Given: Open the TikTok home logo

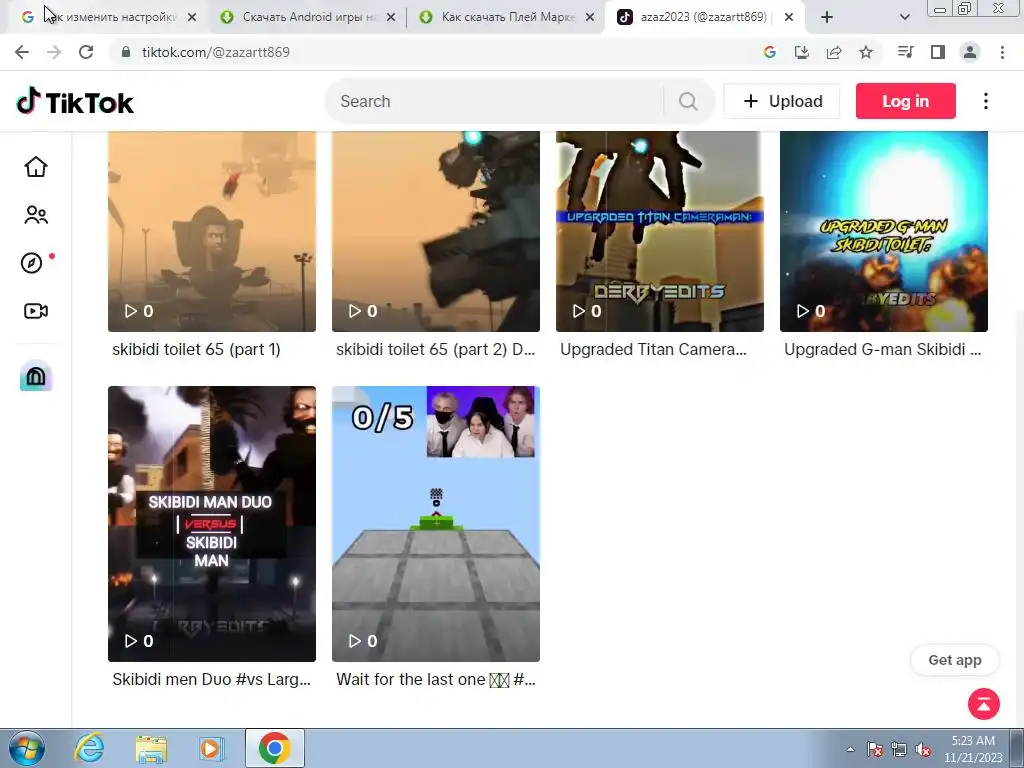Looking at the screenshot, I should click(75, 102).
